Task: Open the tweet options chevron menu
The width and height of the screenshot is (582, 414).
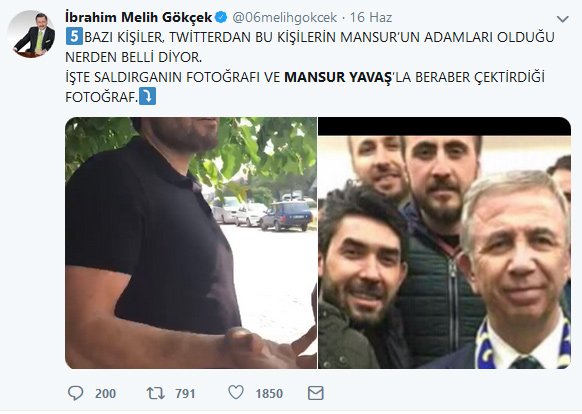Action: click(563, 19)
